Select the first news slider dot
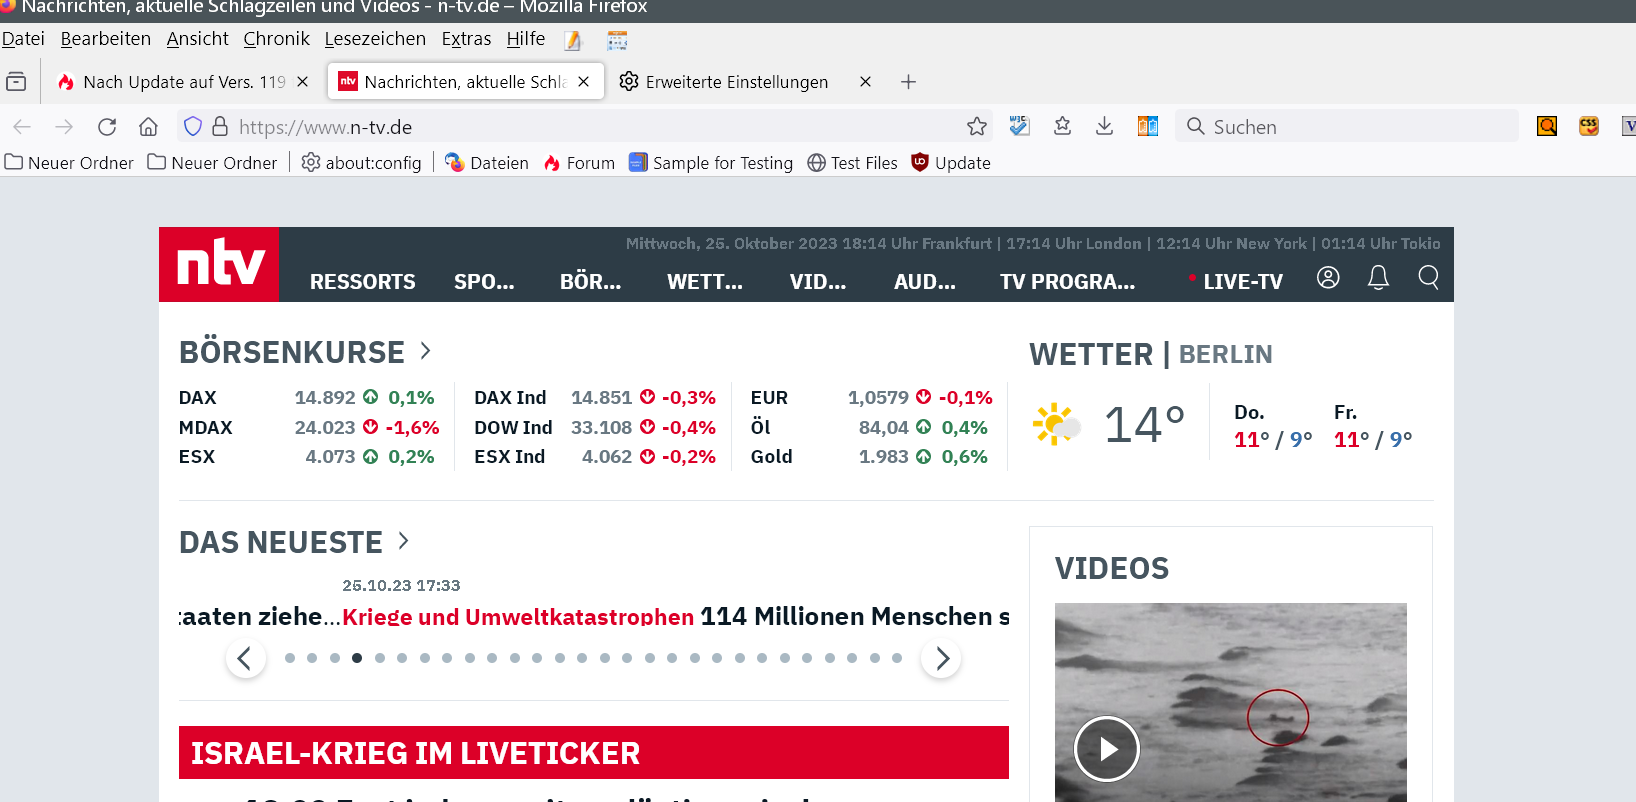Screen dimensions: 1636x802 tap(290, 658)
